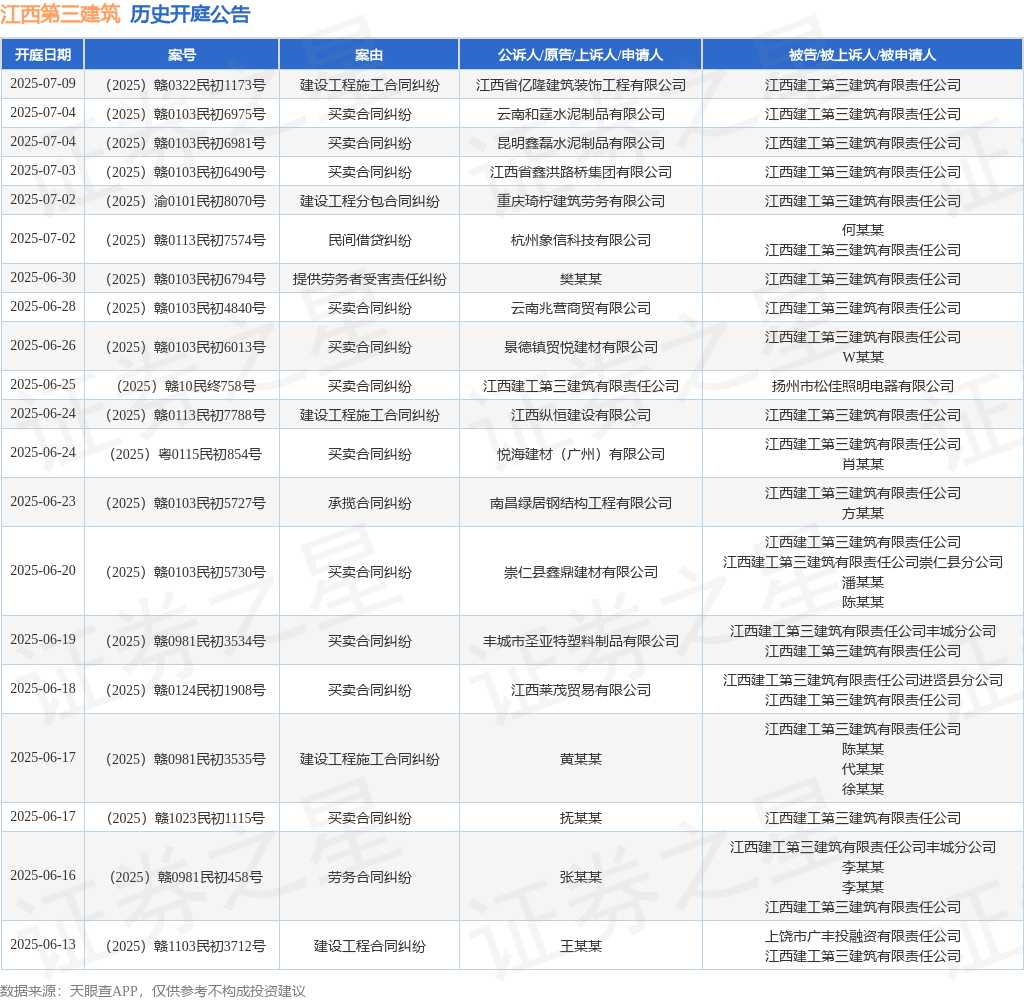Click plaintiff 杭州象信科技有限公司

581,240
